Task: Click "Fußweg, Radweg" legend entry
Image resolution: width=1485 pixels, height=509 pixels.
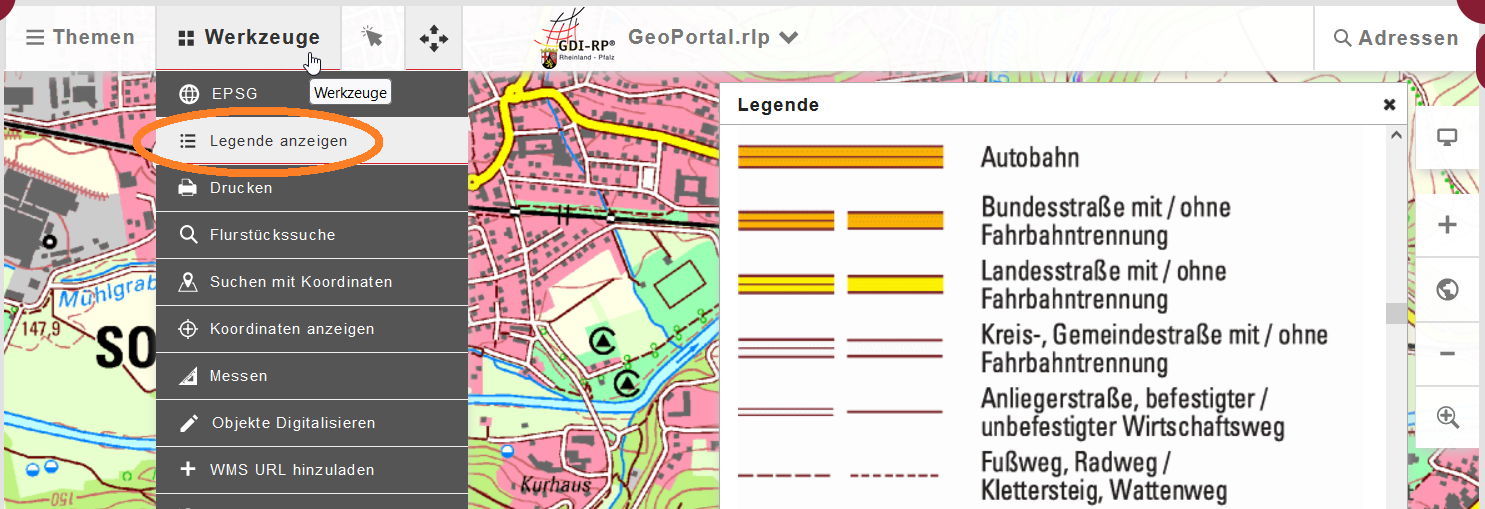Action: [1103, 476]
